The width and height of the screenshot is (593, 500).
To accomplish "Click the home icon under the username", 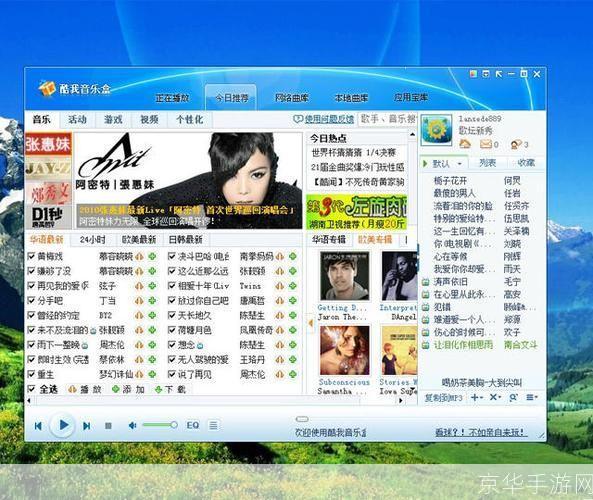I will [x=465, y=144].
